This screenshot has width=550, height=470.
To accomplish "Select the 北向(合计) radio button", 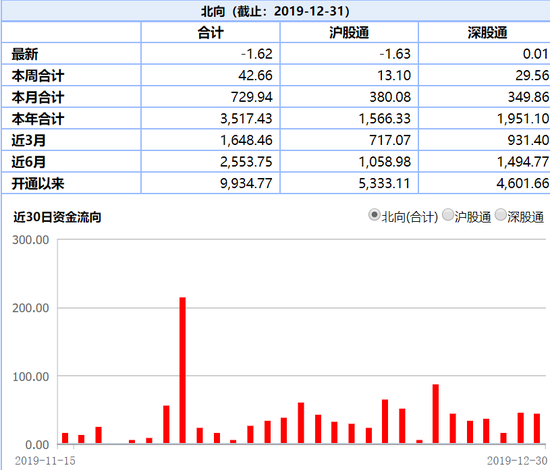I will click(x=374, y=215).
